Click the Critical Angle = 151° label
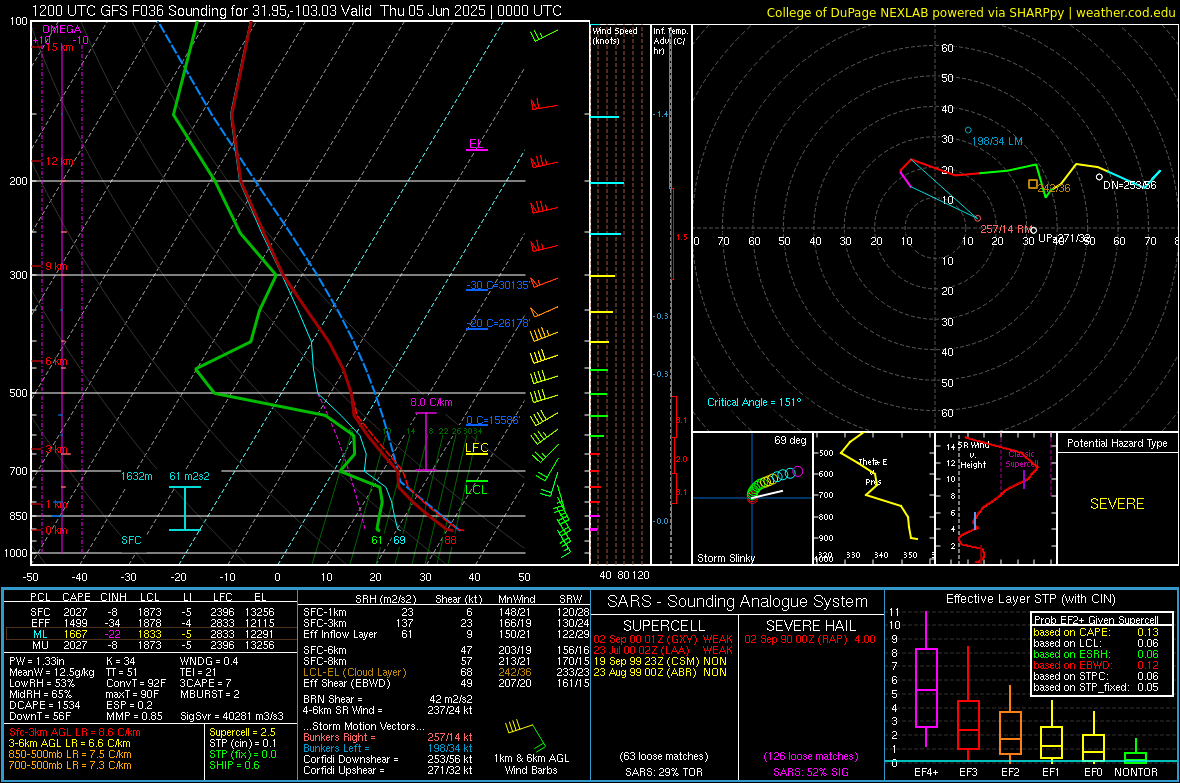This screenshot has height=783, width=1180. point(754,402)
